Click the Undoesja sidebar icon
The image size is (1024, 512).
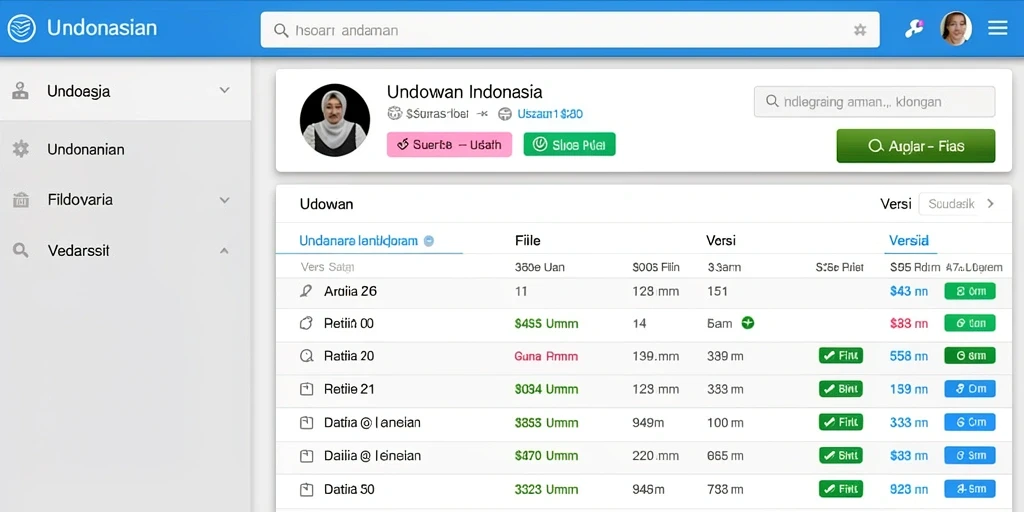[20, 91]
